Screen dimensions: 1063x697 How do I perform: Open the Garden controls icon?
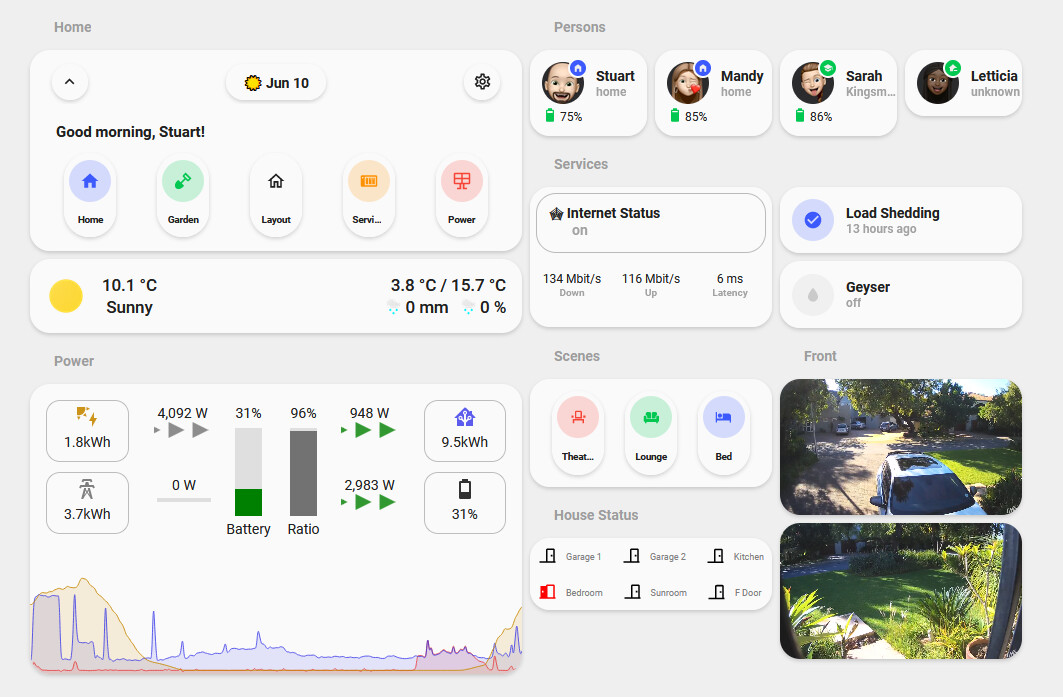point(183,181)
